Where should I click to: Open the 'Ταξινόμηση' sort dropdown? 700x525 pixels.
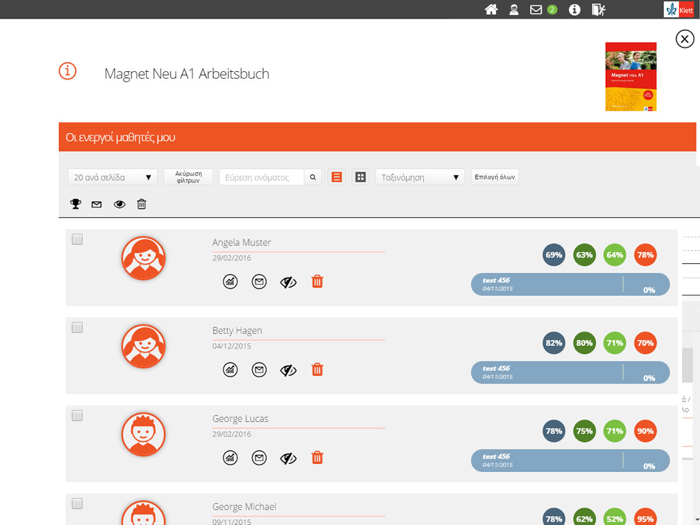(420, 177)
